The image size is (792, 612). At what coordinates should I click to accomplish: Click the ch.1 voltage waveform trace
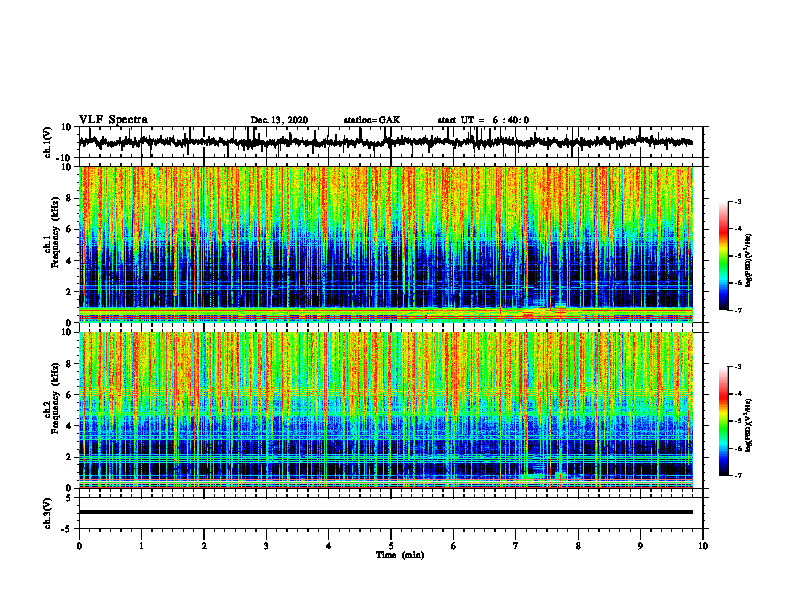(385, 142)
